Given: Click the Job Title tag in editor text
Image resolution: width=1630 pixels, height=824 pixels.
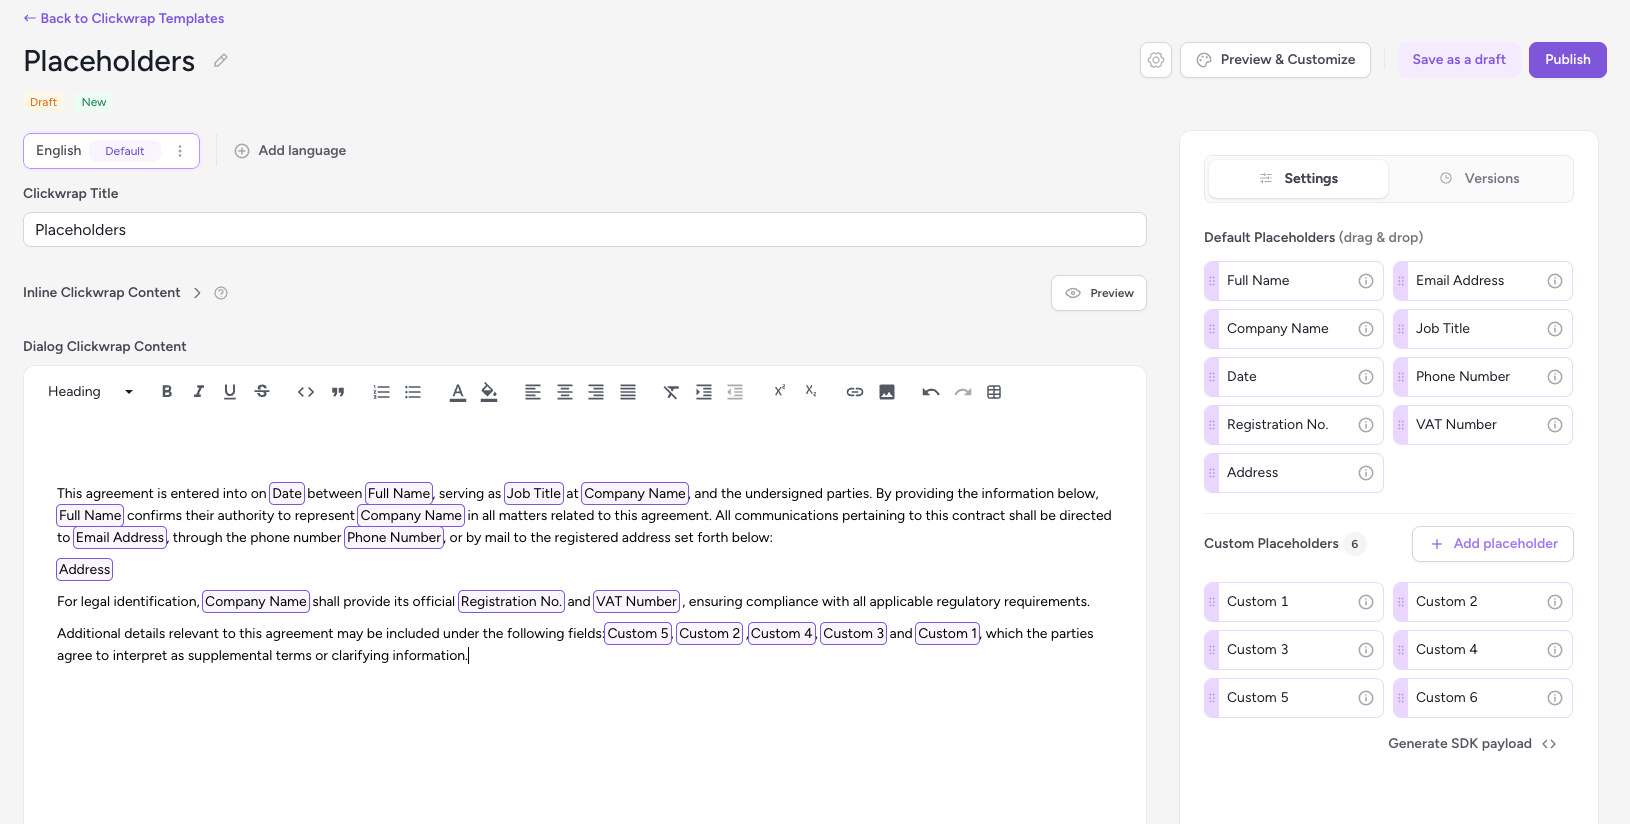Looking at the screenshot, I should [x=534, y=493].
